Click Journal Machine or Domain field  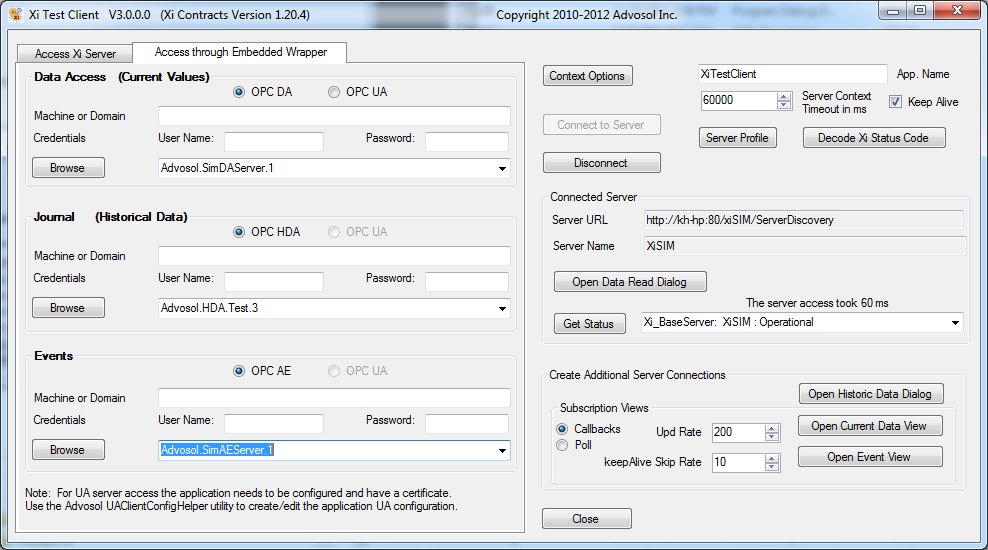pyautogui.click(x=334, y=256)
